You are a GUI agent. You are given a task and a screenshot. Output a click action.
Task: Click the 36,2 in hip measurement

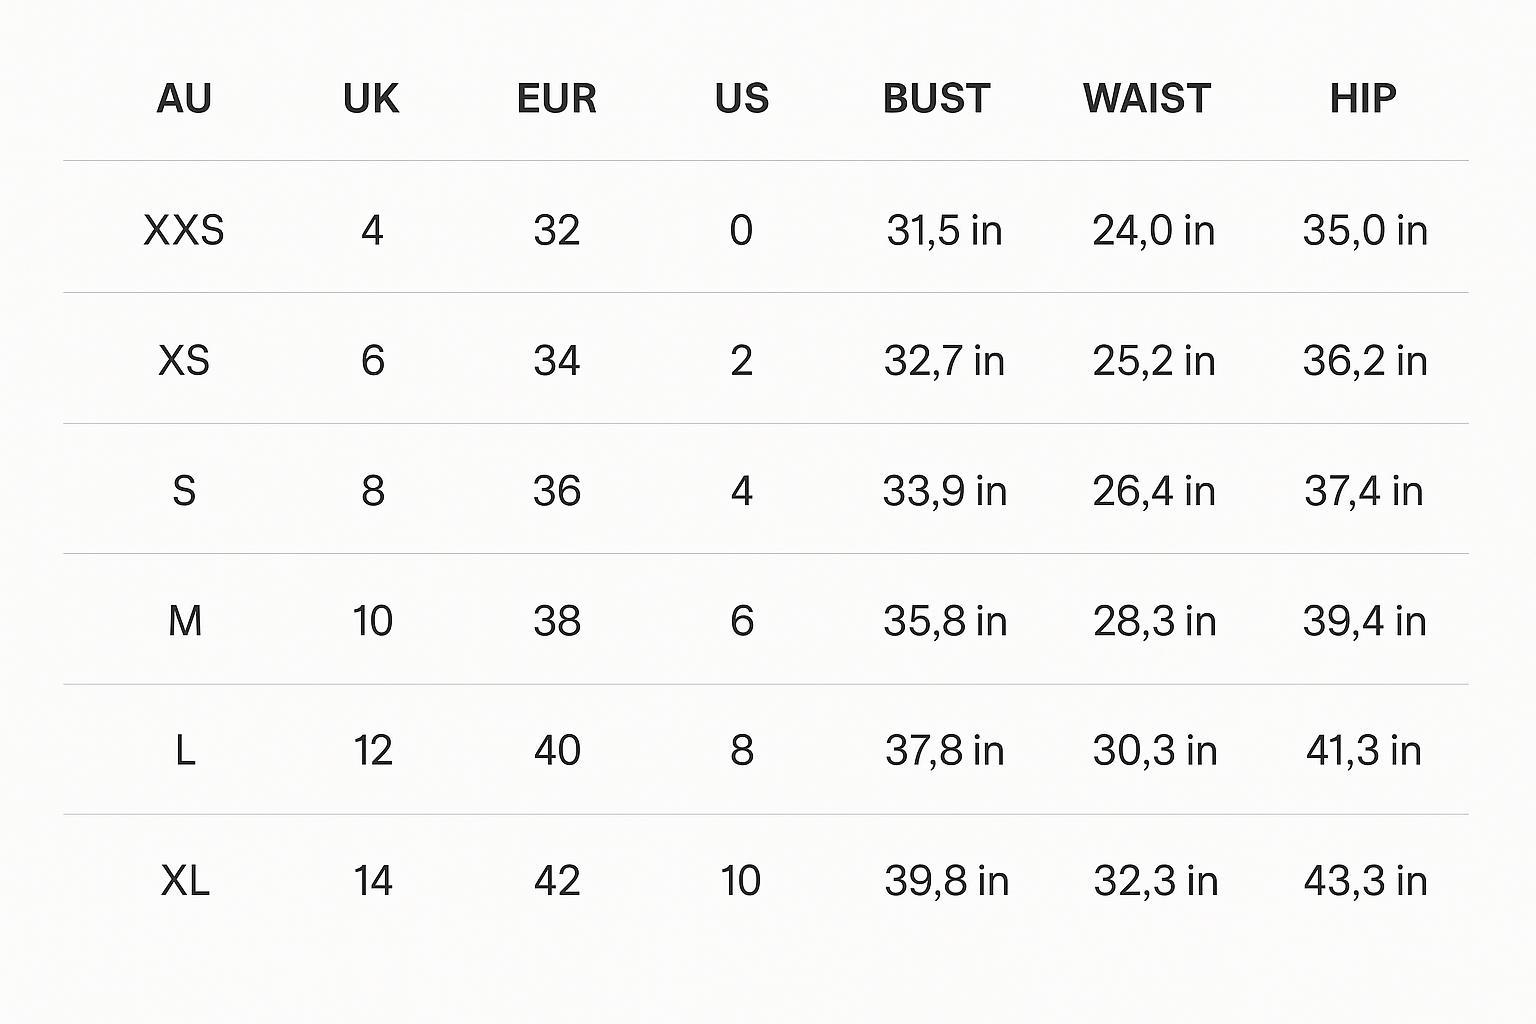(1365, 361)
